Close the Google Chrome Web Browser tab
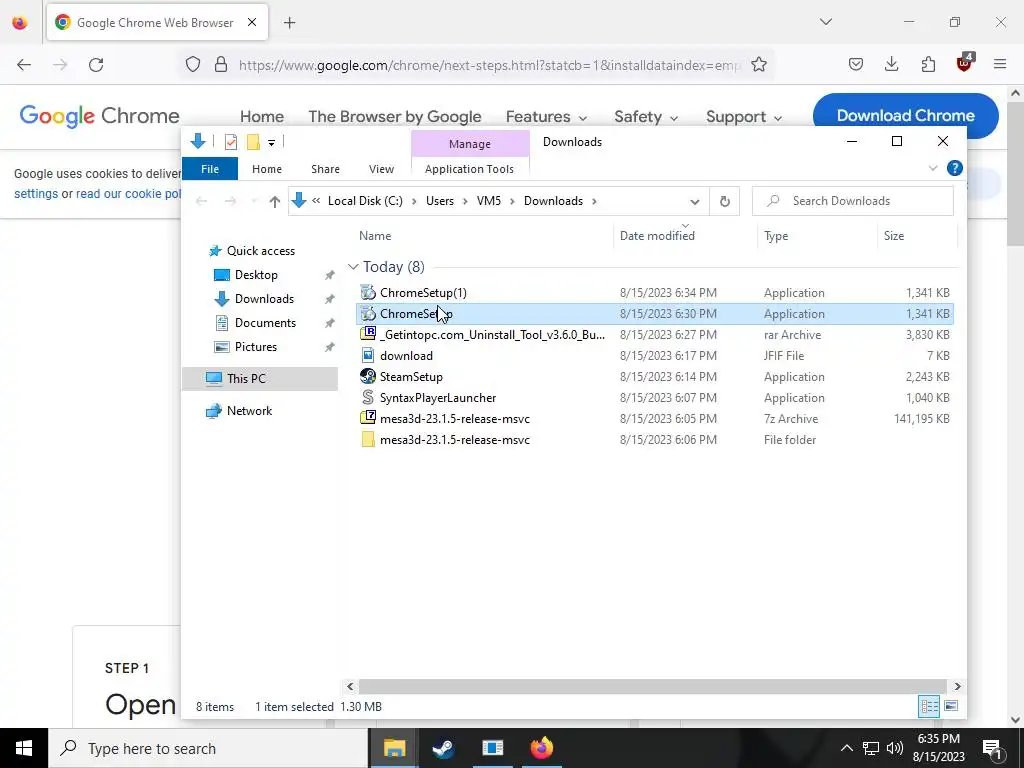The width and height of the screenshot is (1024, 768). point(252,22)
